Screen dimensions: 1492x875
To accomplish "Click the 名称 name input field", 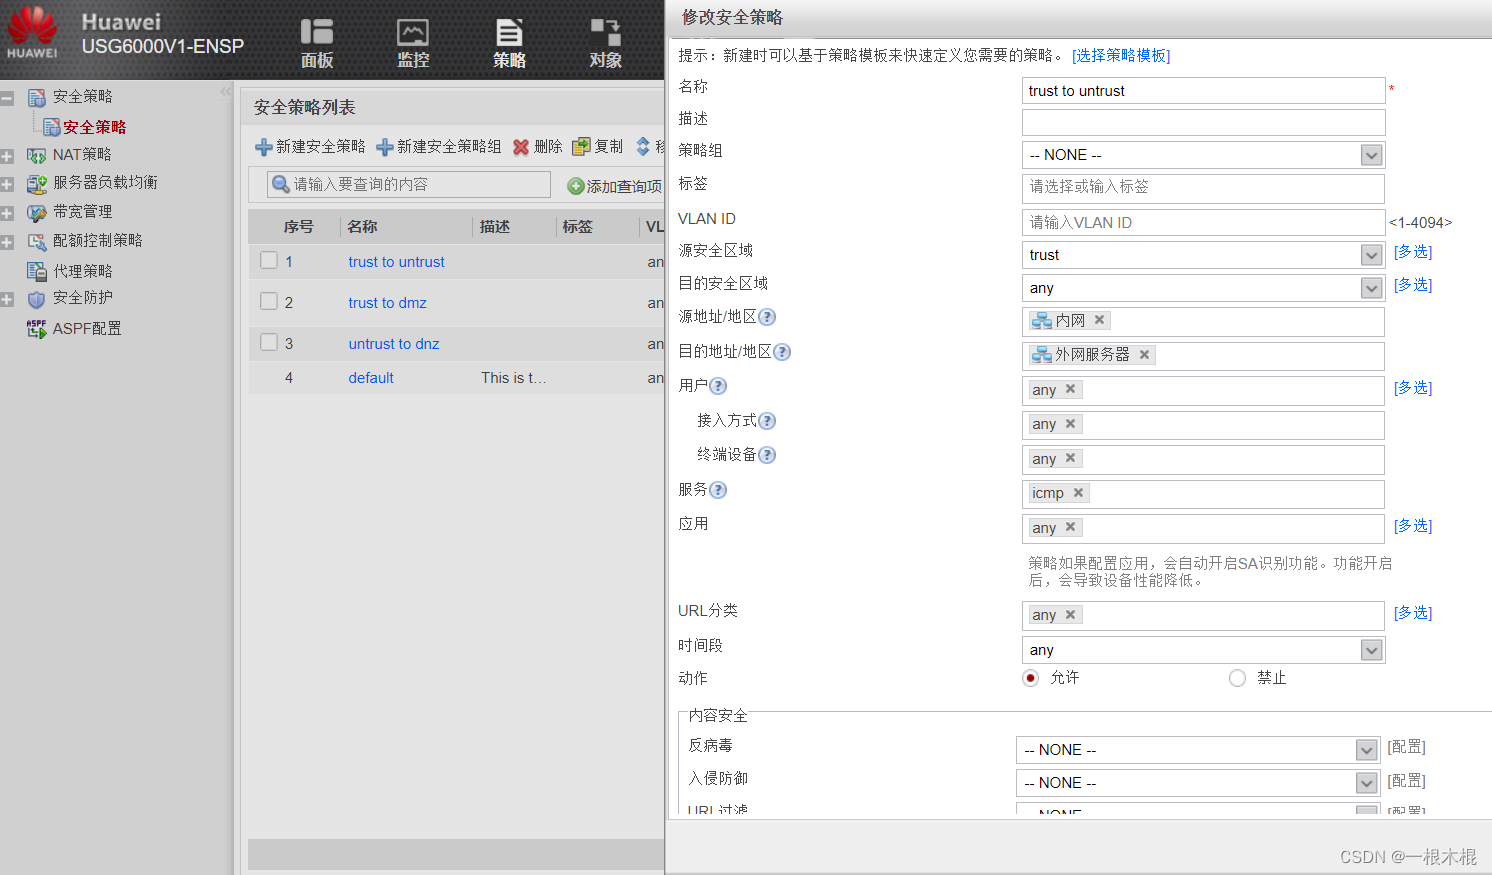I will click(1203, 91).
